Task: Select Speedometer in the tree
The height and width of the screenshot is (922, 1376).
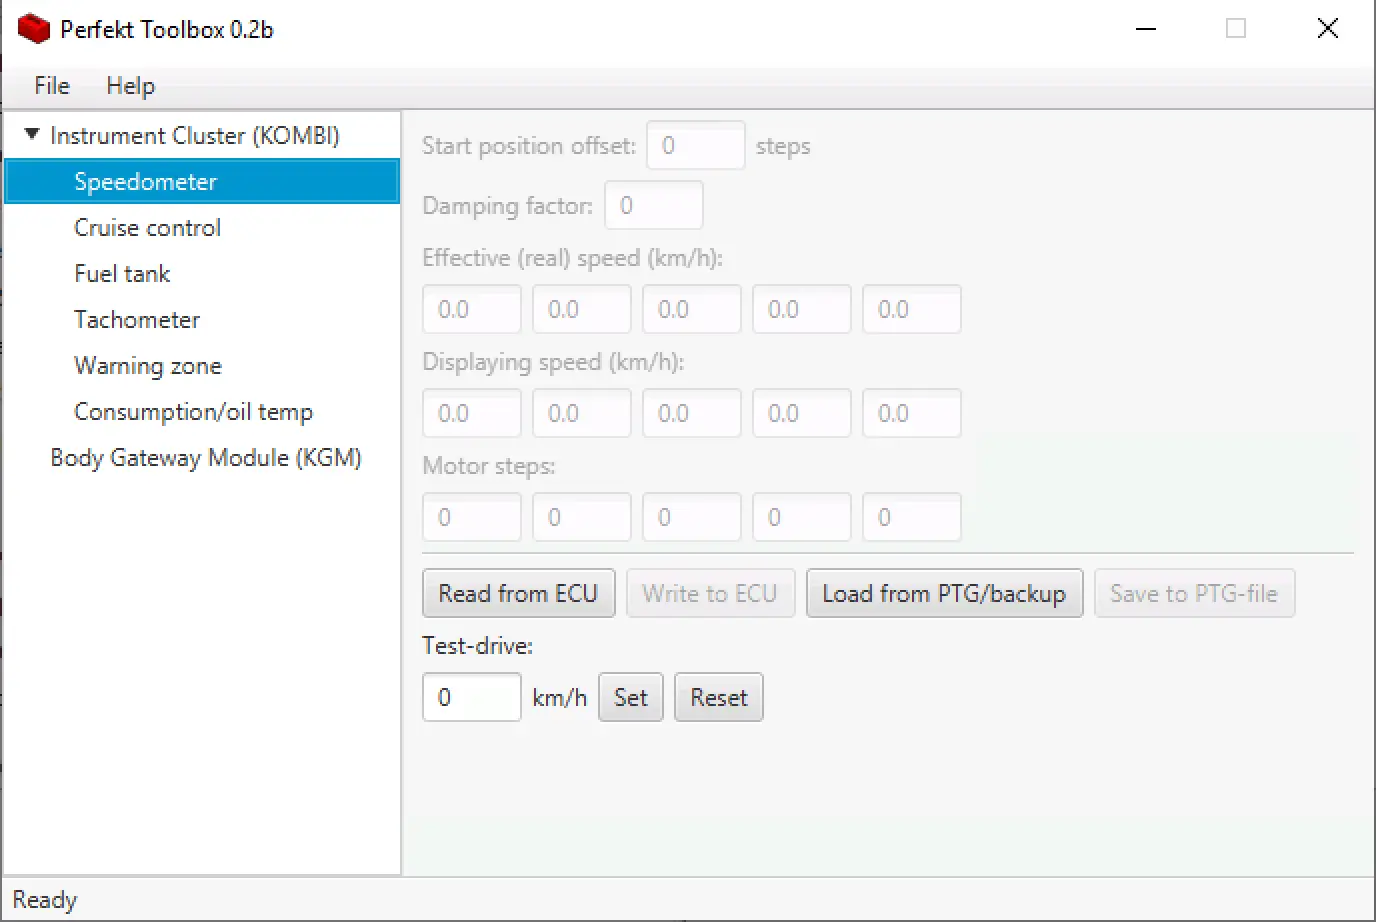Action: pyautogui.click(x=145, y=182)
